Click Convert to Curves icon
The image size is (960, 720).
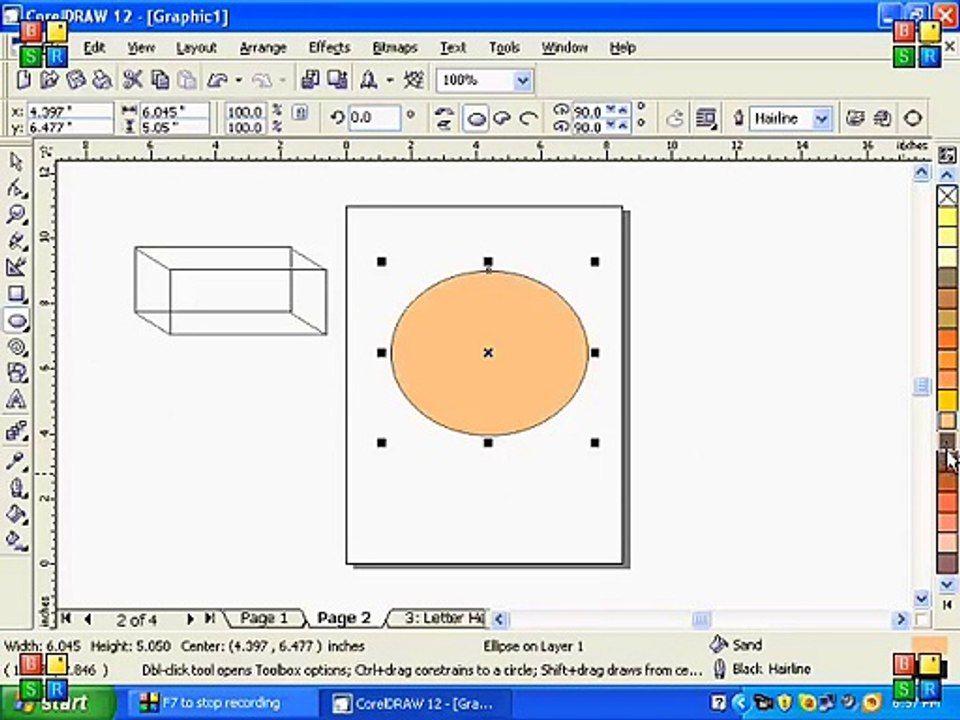pos(912,118)
